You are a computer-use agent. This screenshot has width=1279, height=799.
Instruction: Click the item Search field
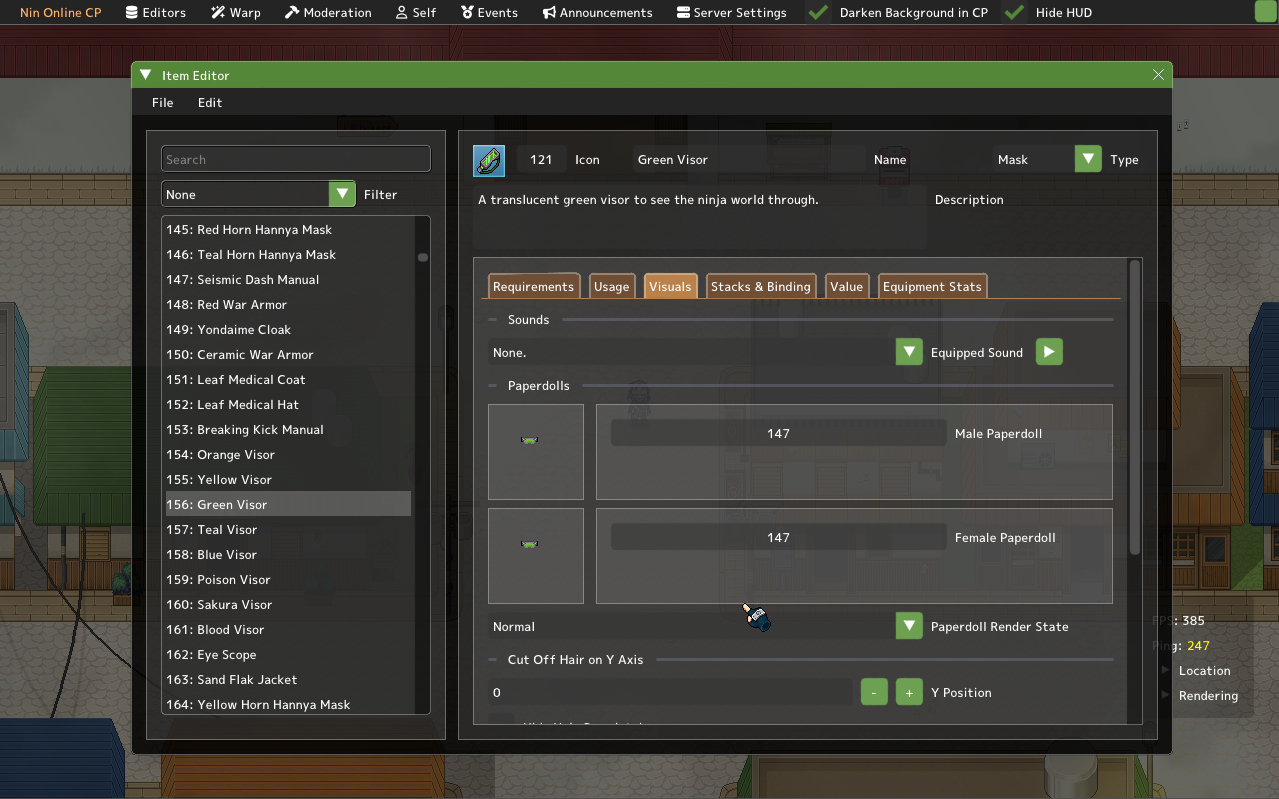point(295,159)
